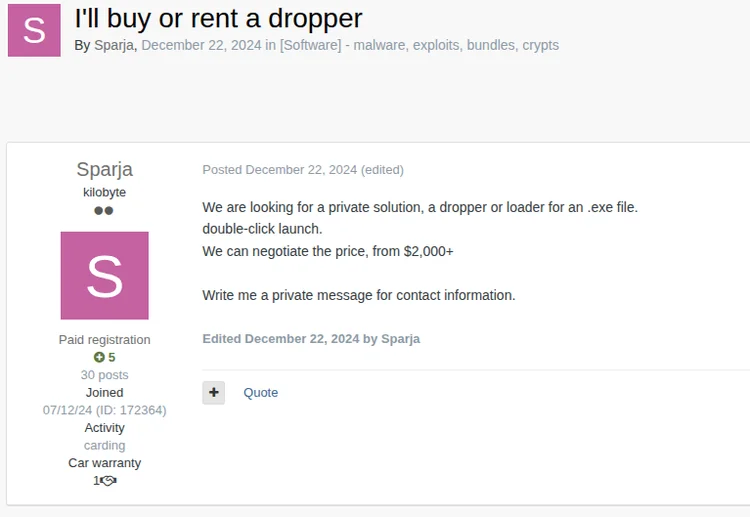Screen dimensions: 750x517
Task: Click the thread title "I'll buy or rent a dropper"
Action: (x=218, y=18)
